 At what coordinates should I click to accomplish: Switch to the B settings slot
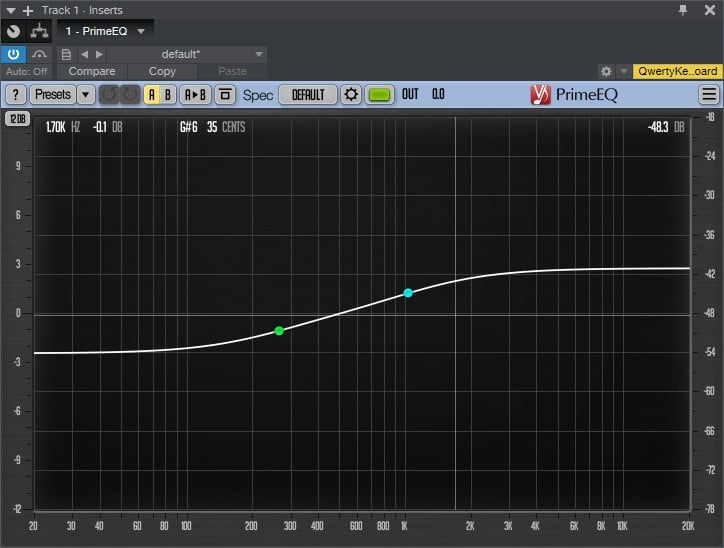pyautogui.click(x=168, y=95)
